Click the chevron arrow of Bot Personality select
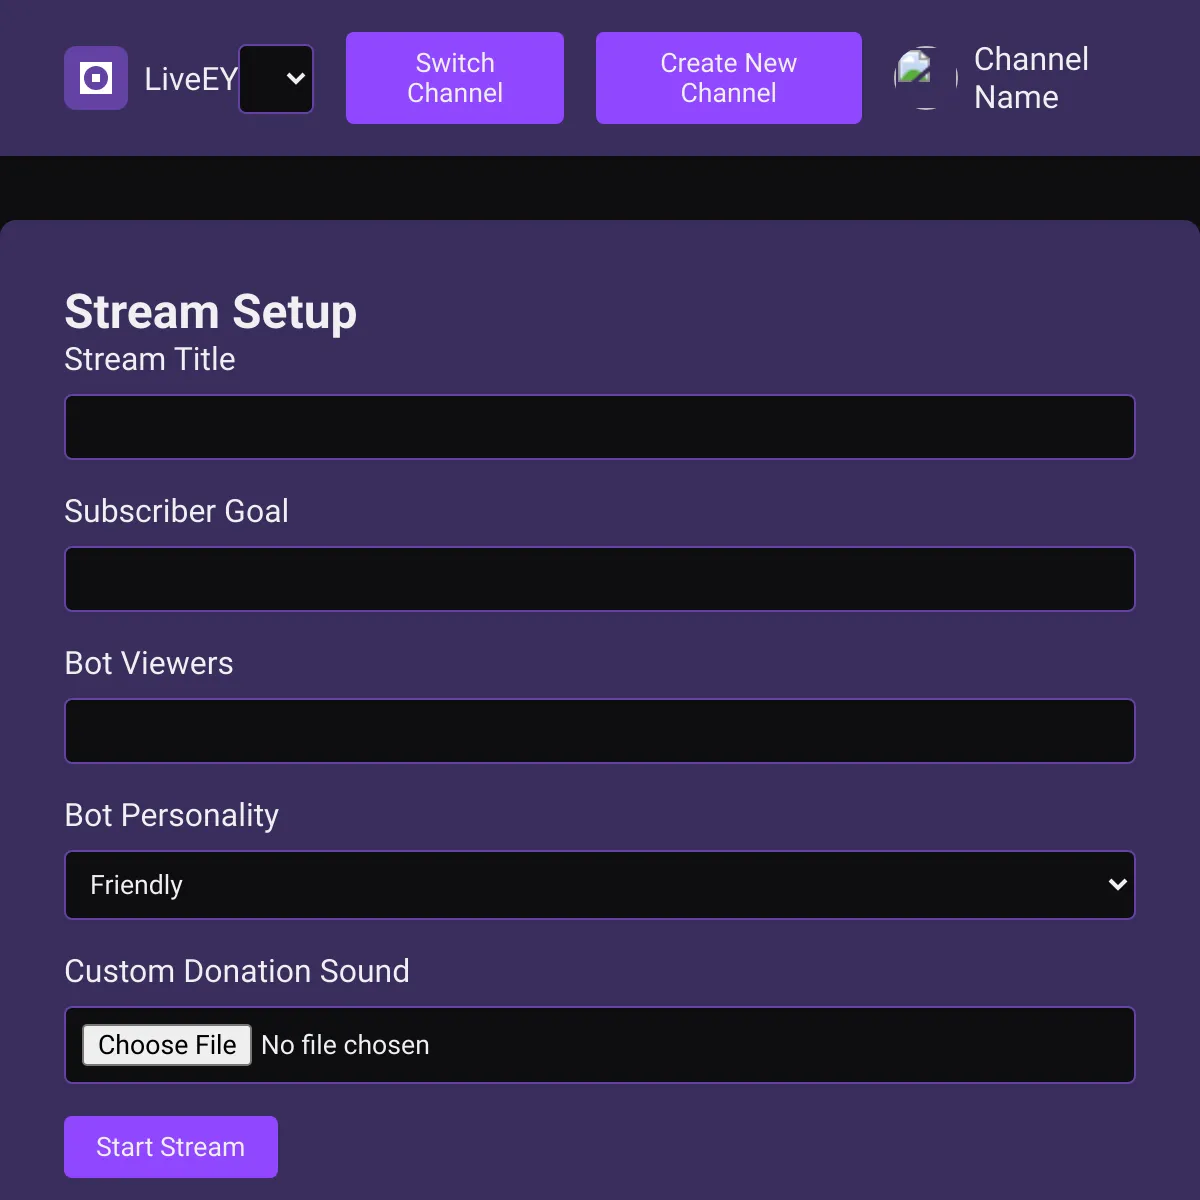The height and width of the screenshot is (1200, 1200). point(1118,885)
